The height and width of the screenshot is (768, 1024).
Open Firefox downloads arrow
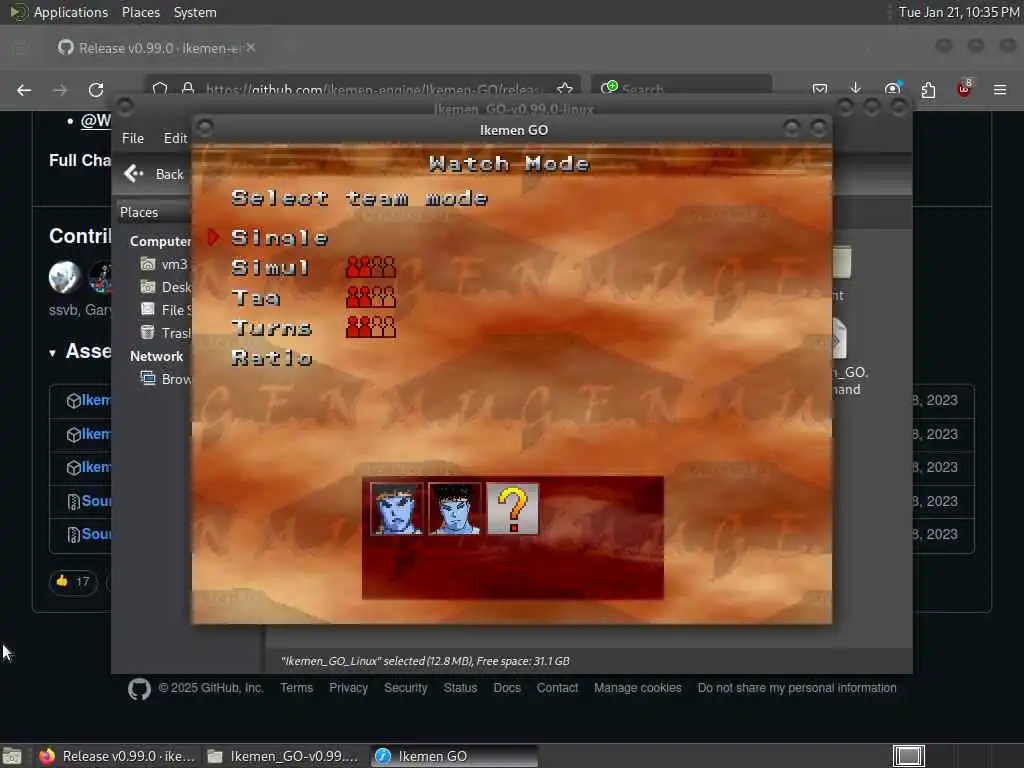pos(856,88)
